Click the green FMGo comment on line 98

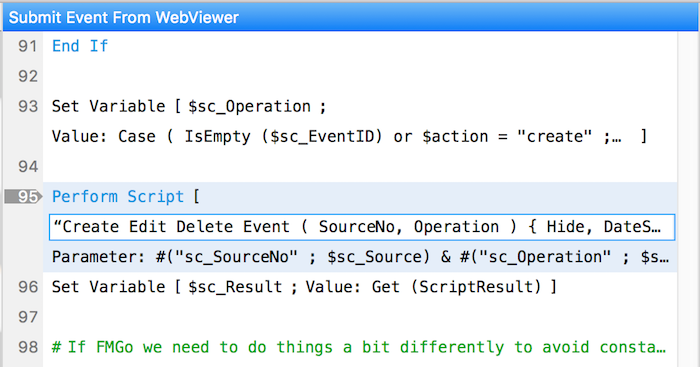point(359,347)
